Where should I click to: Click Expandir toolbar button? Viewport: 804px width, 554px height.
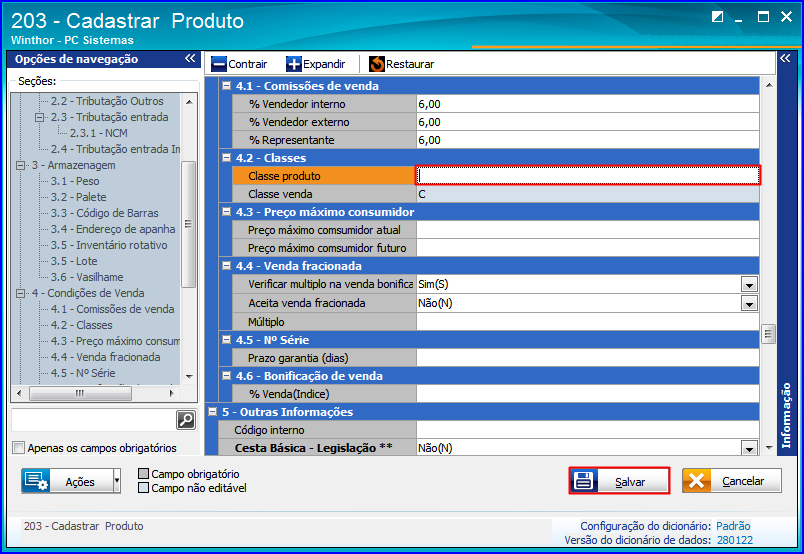[316, 64]
